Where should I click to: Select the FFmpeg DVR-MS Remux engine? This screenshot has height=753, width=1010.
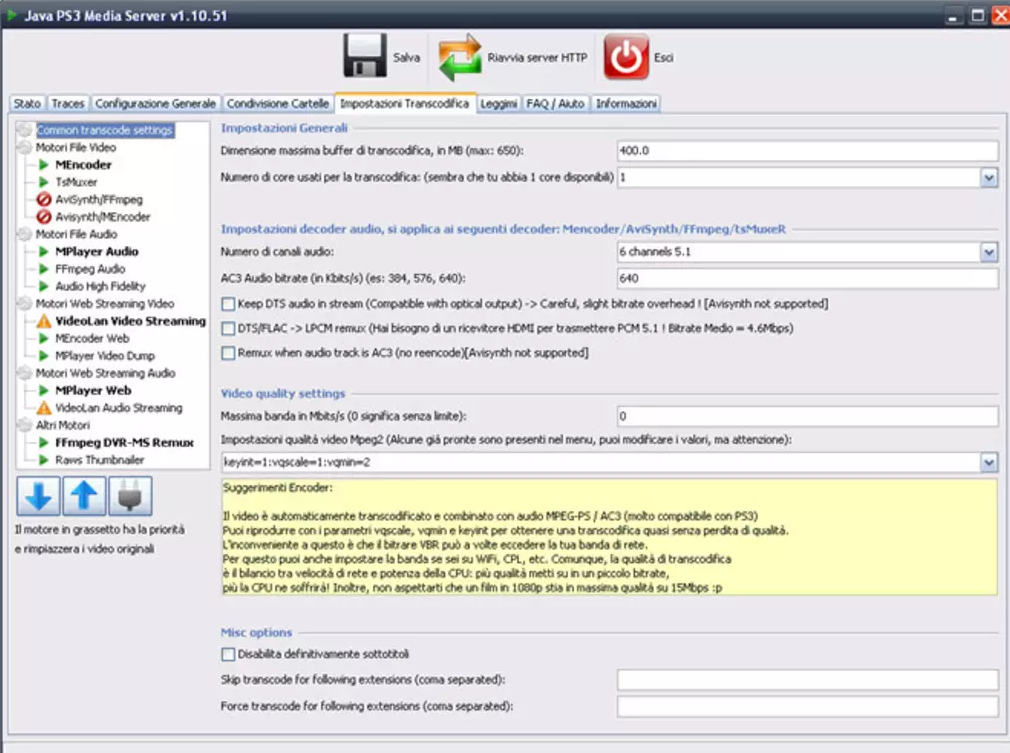point(103,441)
